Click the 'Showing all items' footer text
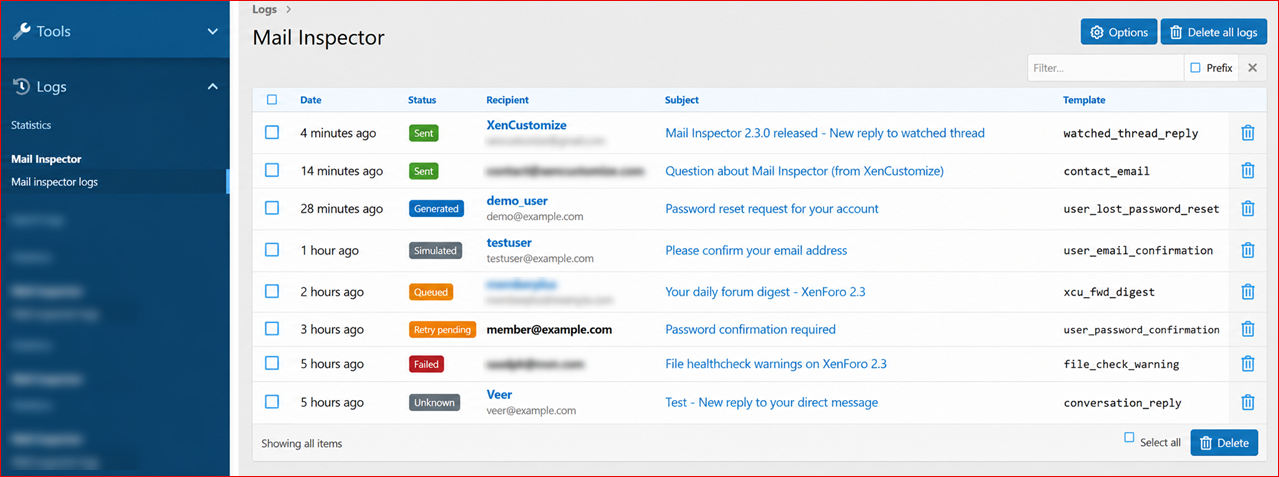This screenshot has height=477, width=1279. coord(301,443)
